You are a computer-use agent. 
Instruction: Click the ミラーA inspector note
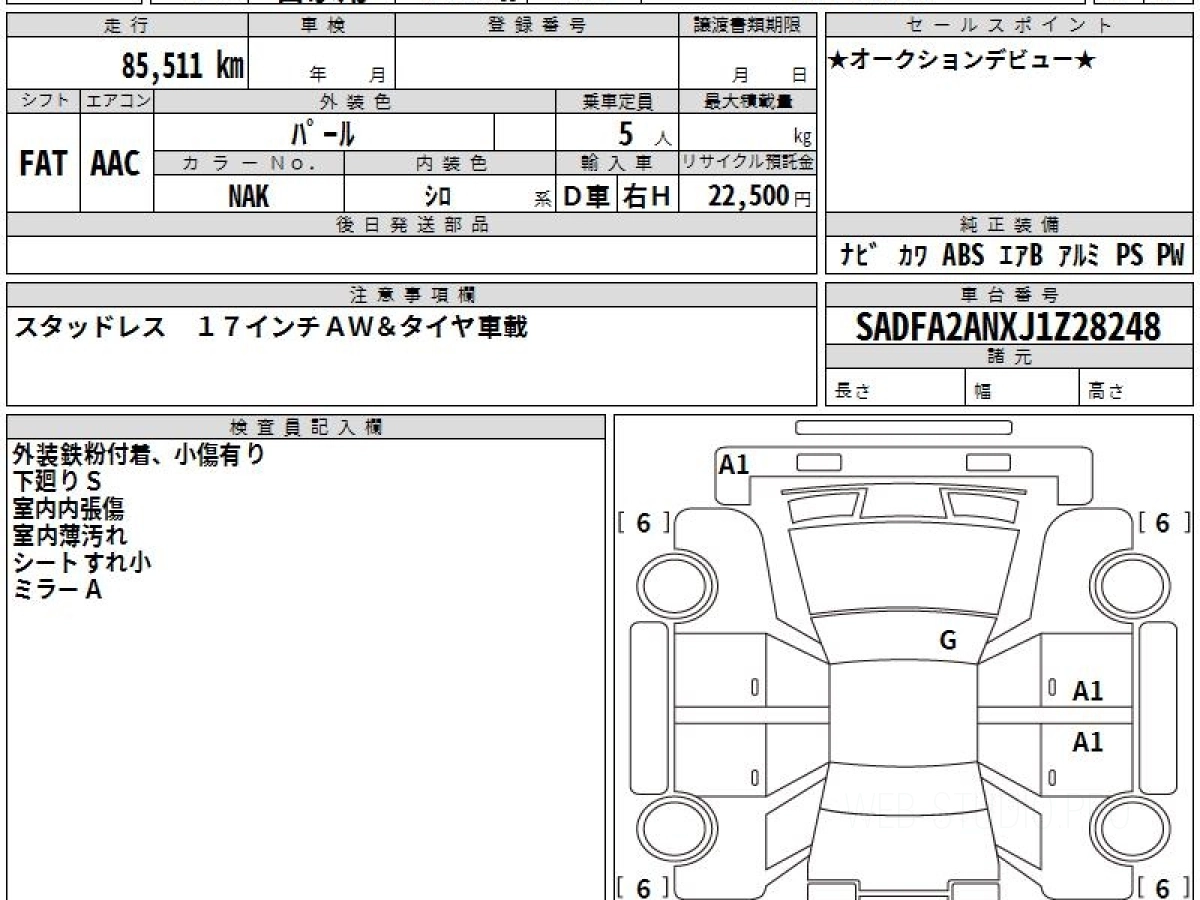tap(58, 590)
